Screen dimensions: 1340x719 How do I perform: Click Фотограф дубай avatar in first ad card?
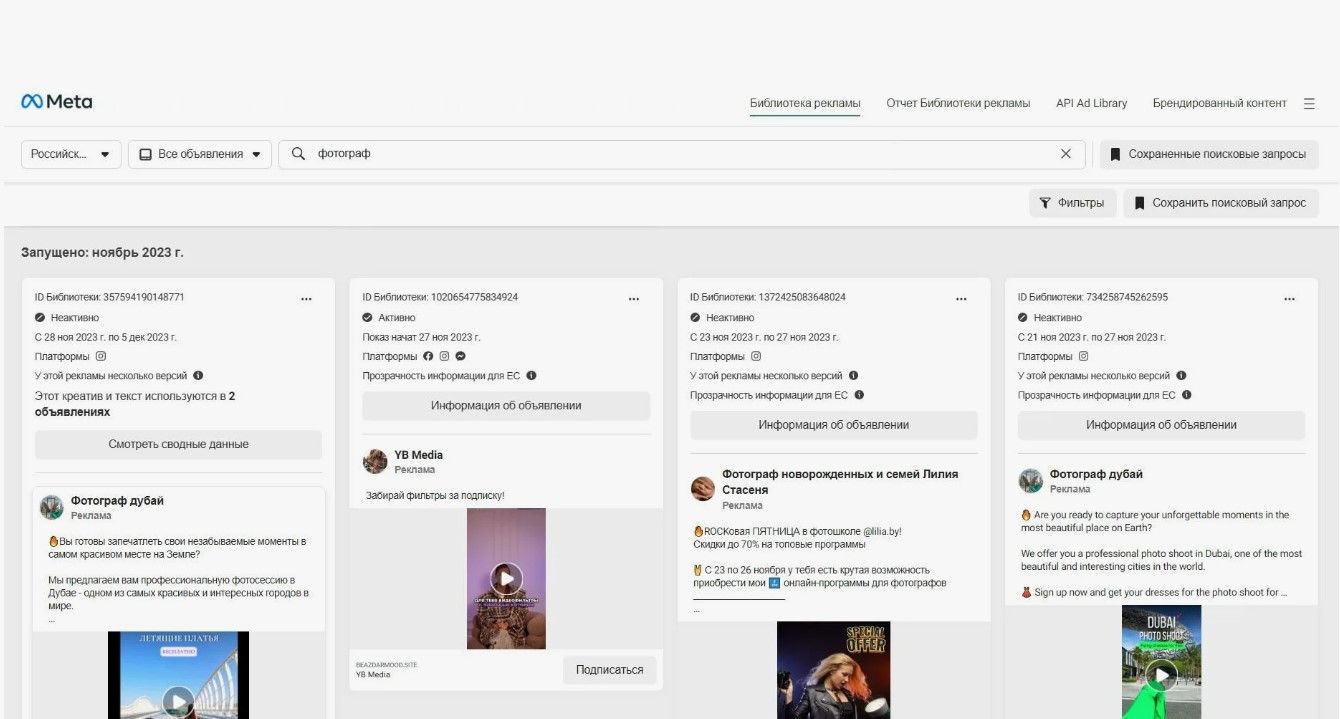(52, 507)
